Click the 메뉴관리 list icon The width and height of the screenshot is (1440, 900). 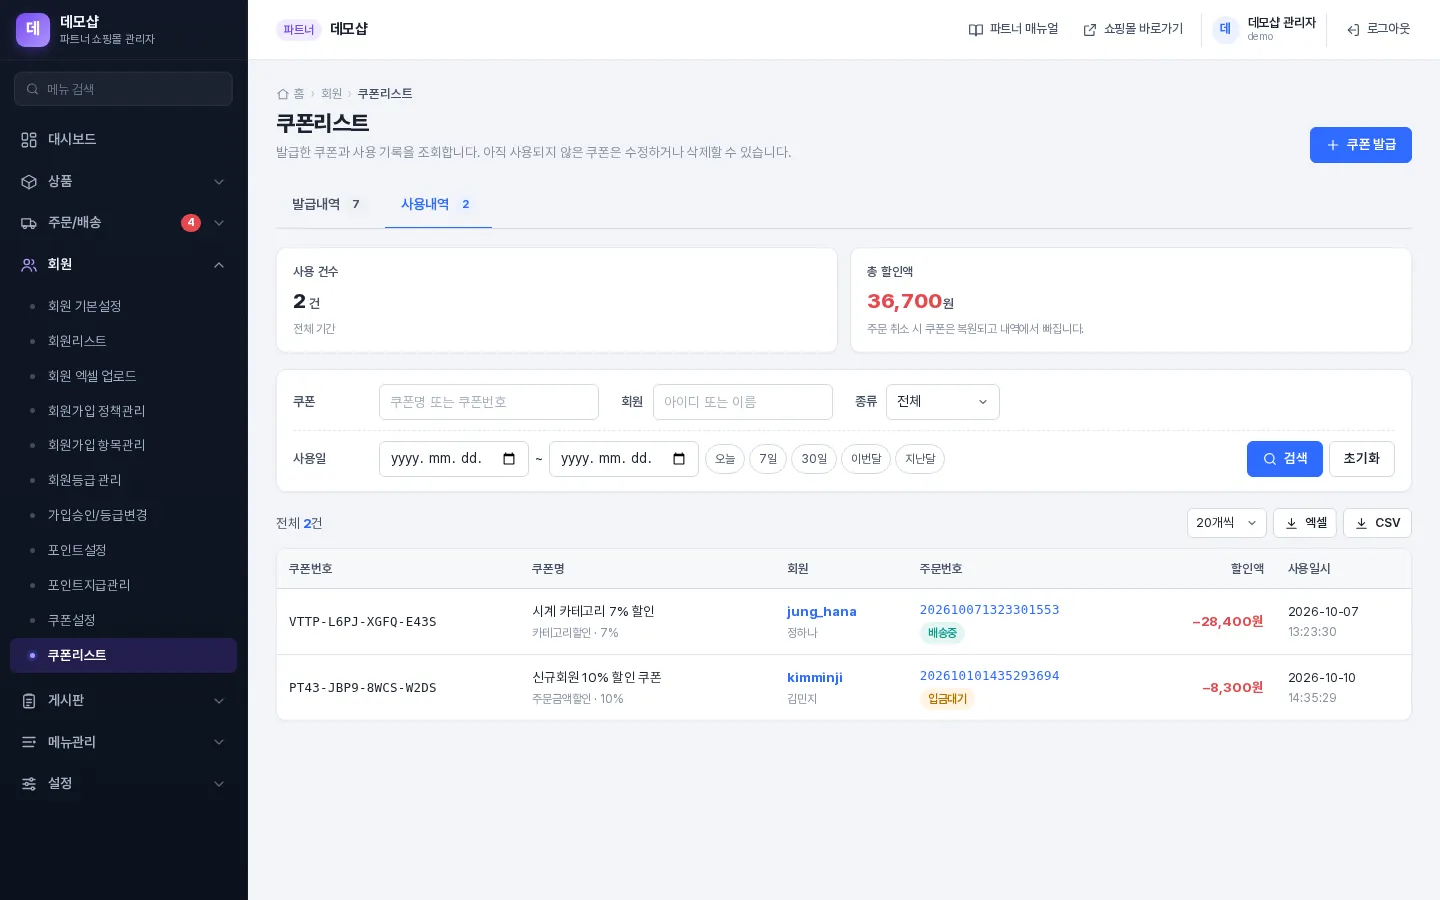point(29,742)
